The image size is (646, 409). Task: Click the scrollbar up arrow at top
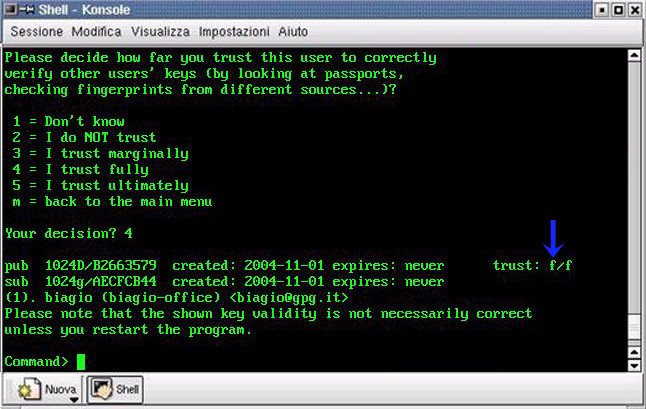[x=634, y=52]
